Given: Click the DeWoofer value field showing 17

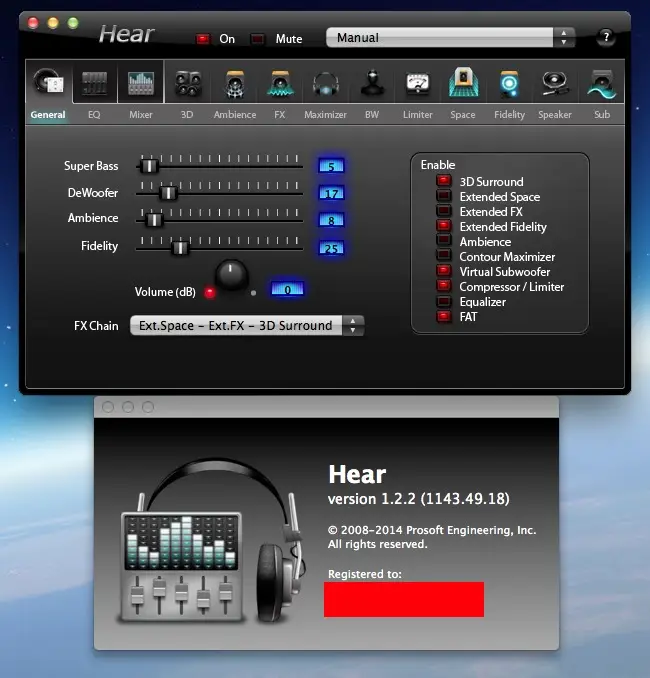Looking at the screenshot, I should click(x=331, y=193).
